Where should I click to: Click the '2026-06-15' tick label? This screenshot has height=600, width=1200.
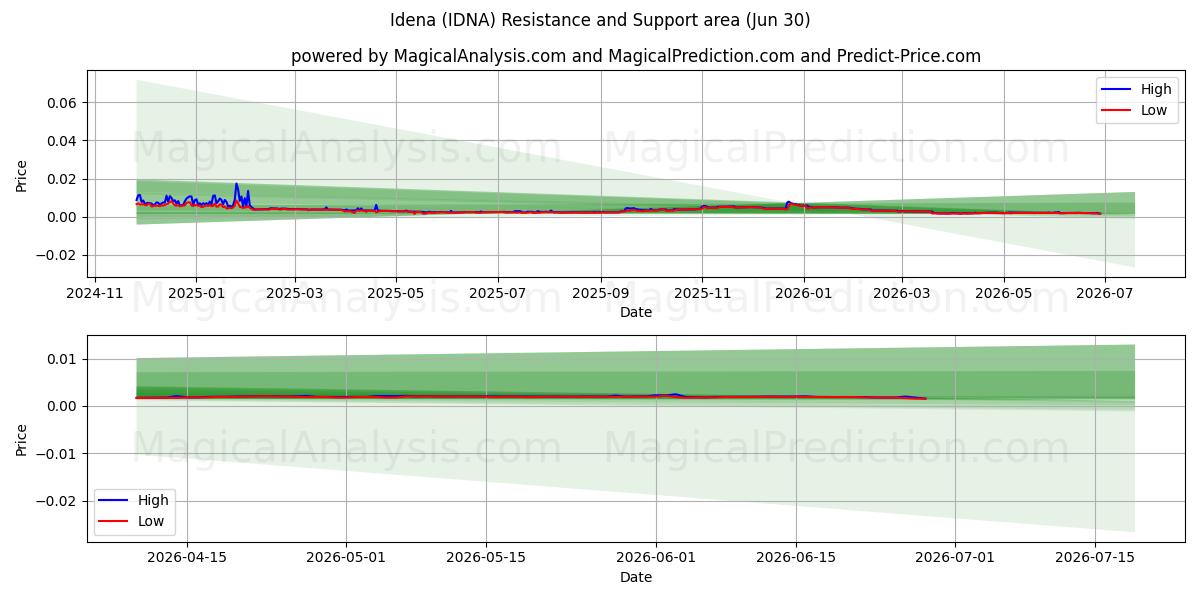pos(796,558)
